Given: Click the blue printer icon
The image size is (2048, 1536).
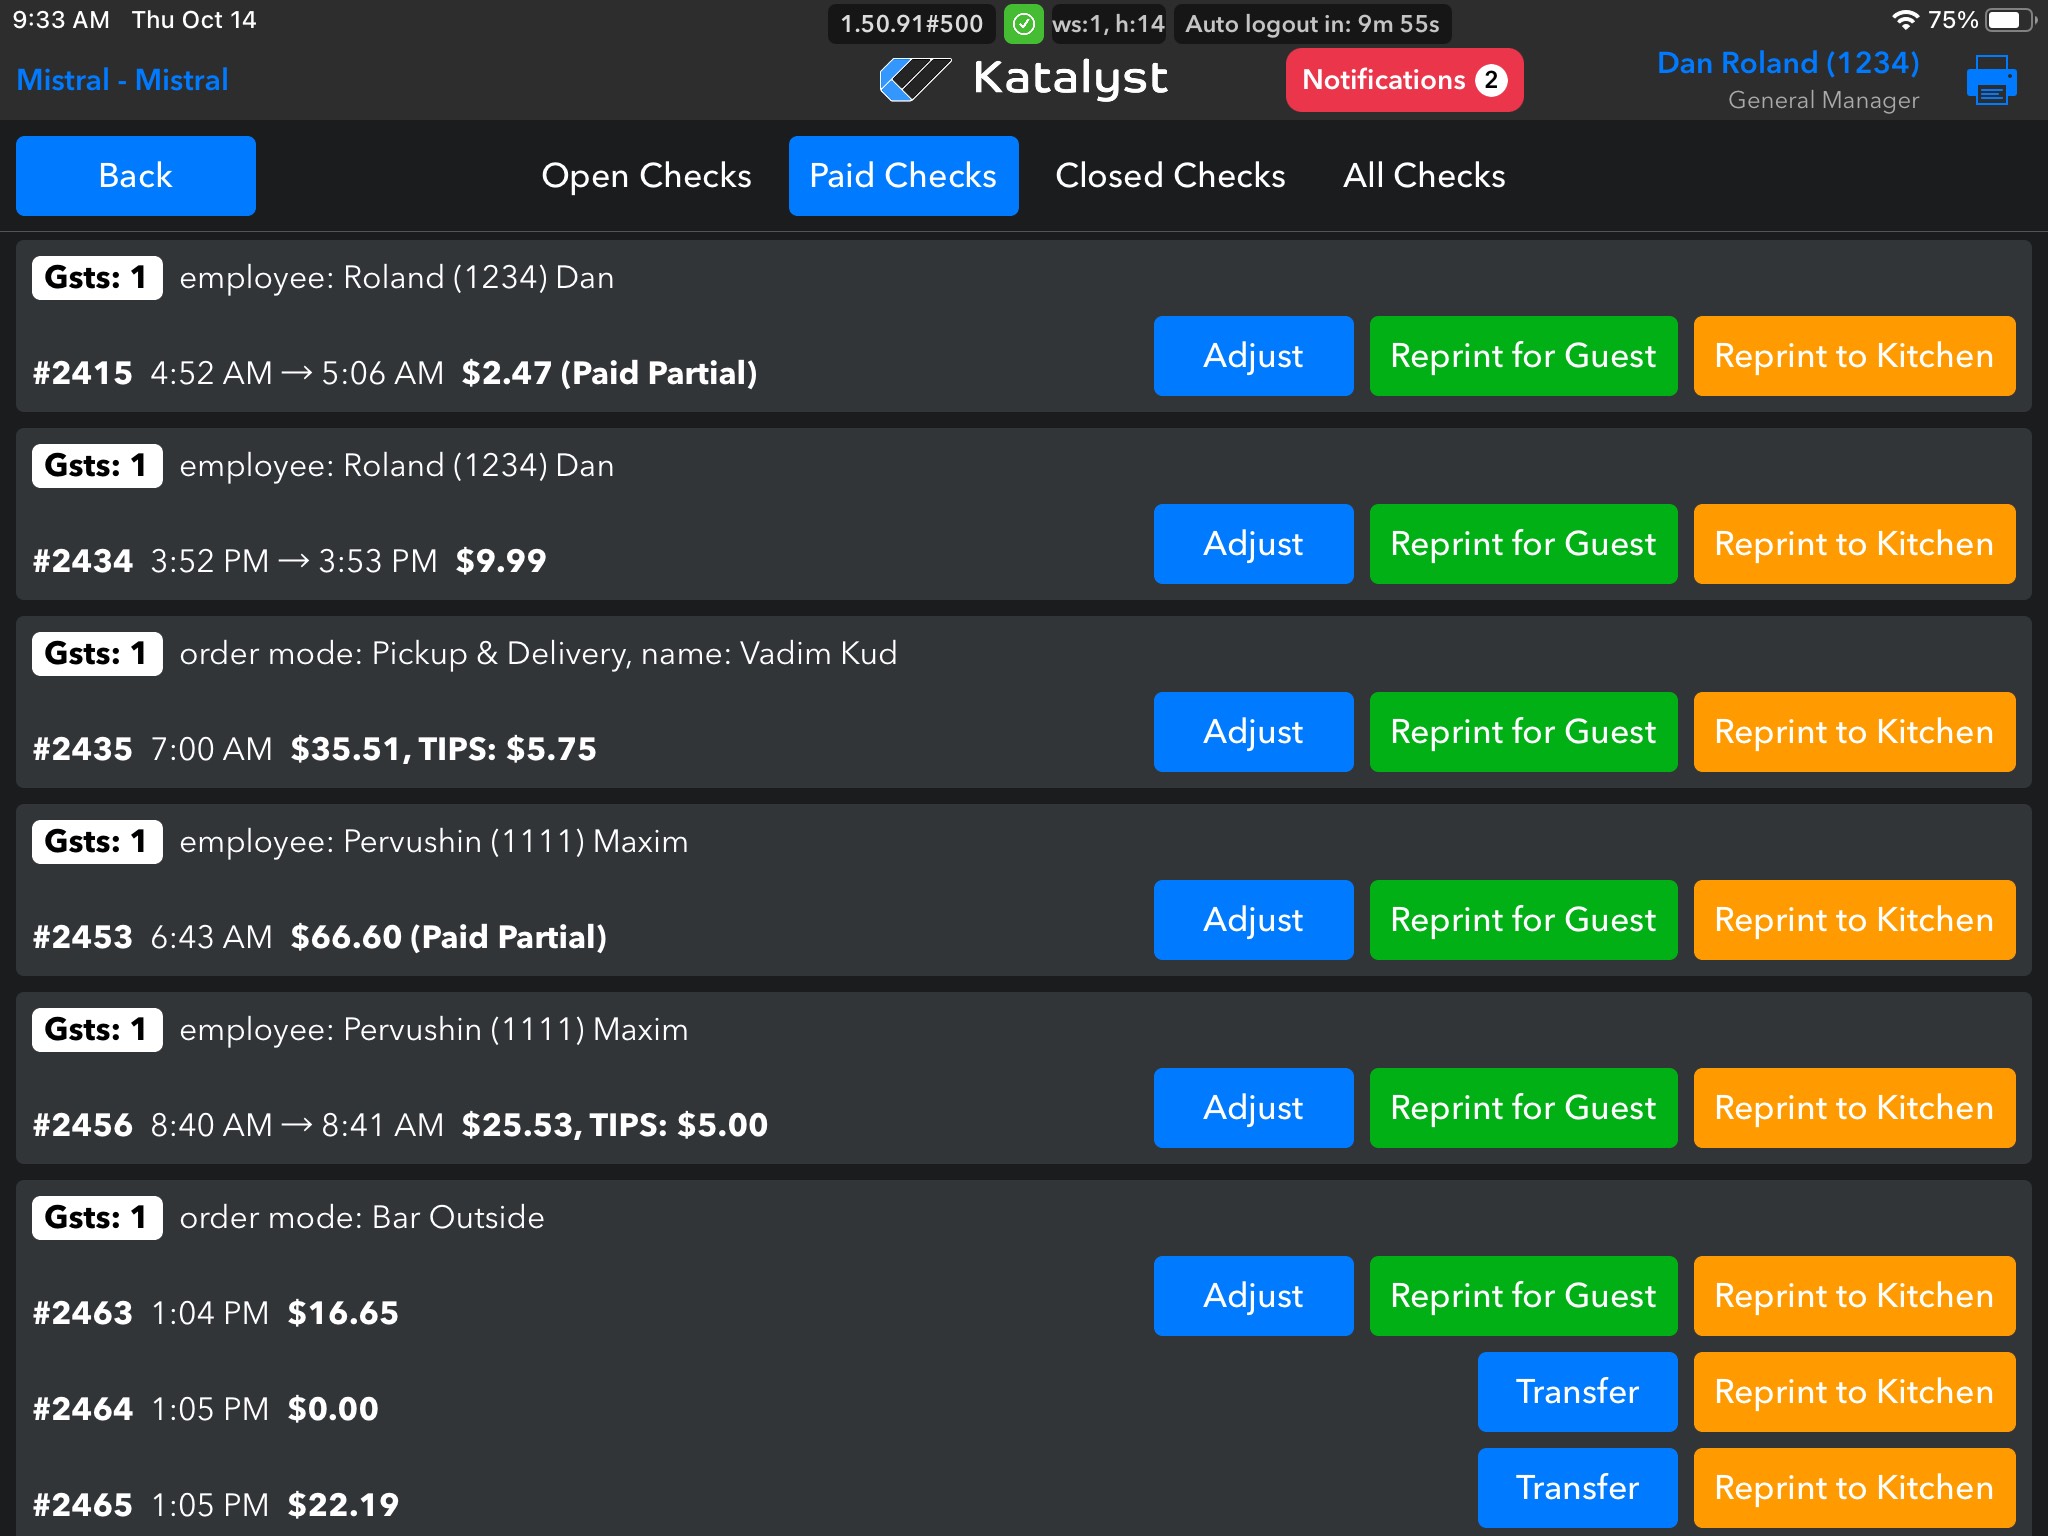Looking at the screenshot, I should (1991, 80).
